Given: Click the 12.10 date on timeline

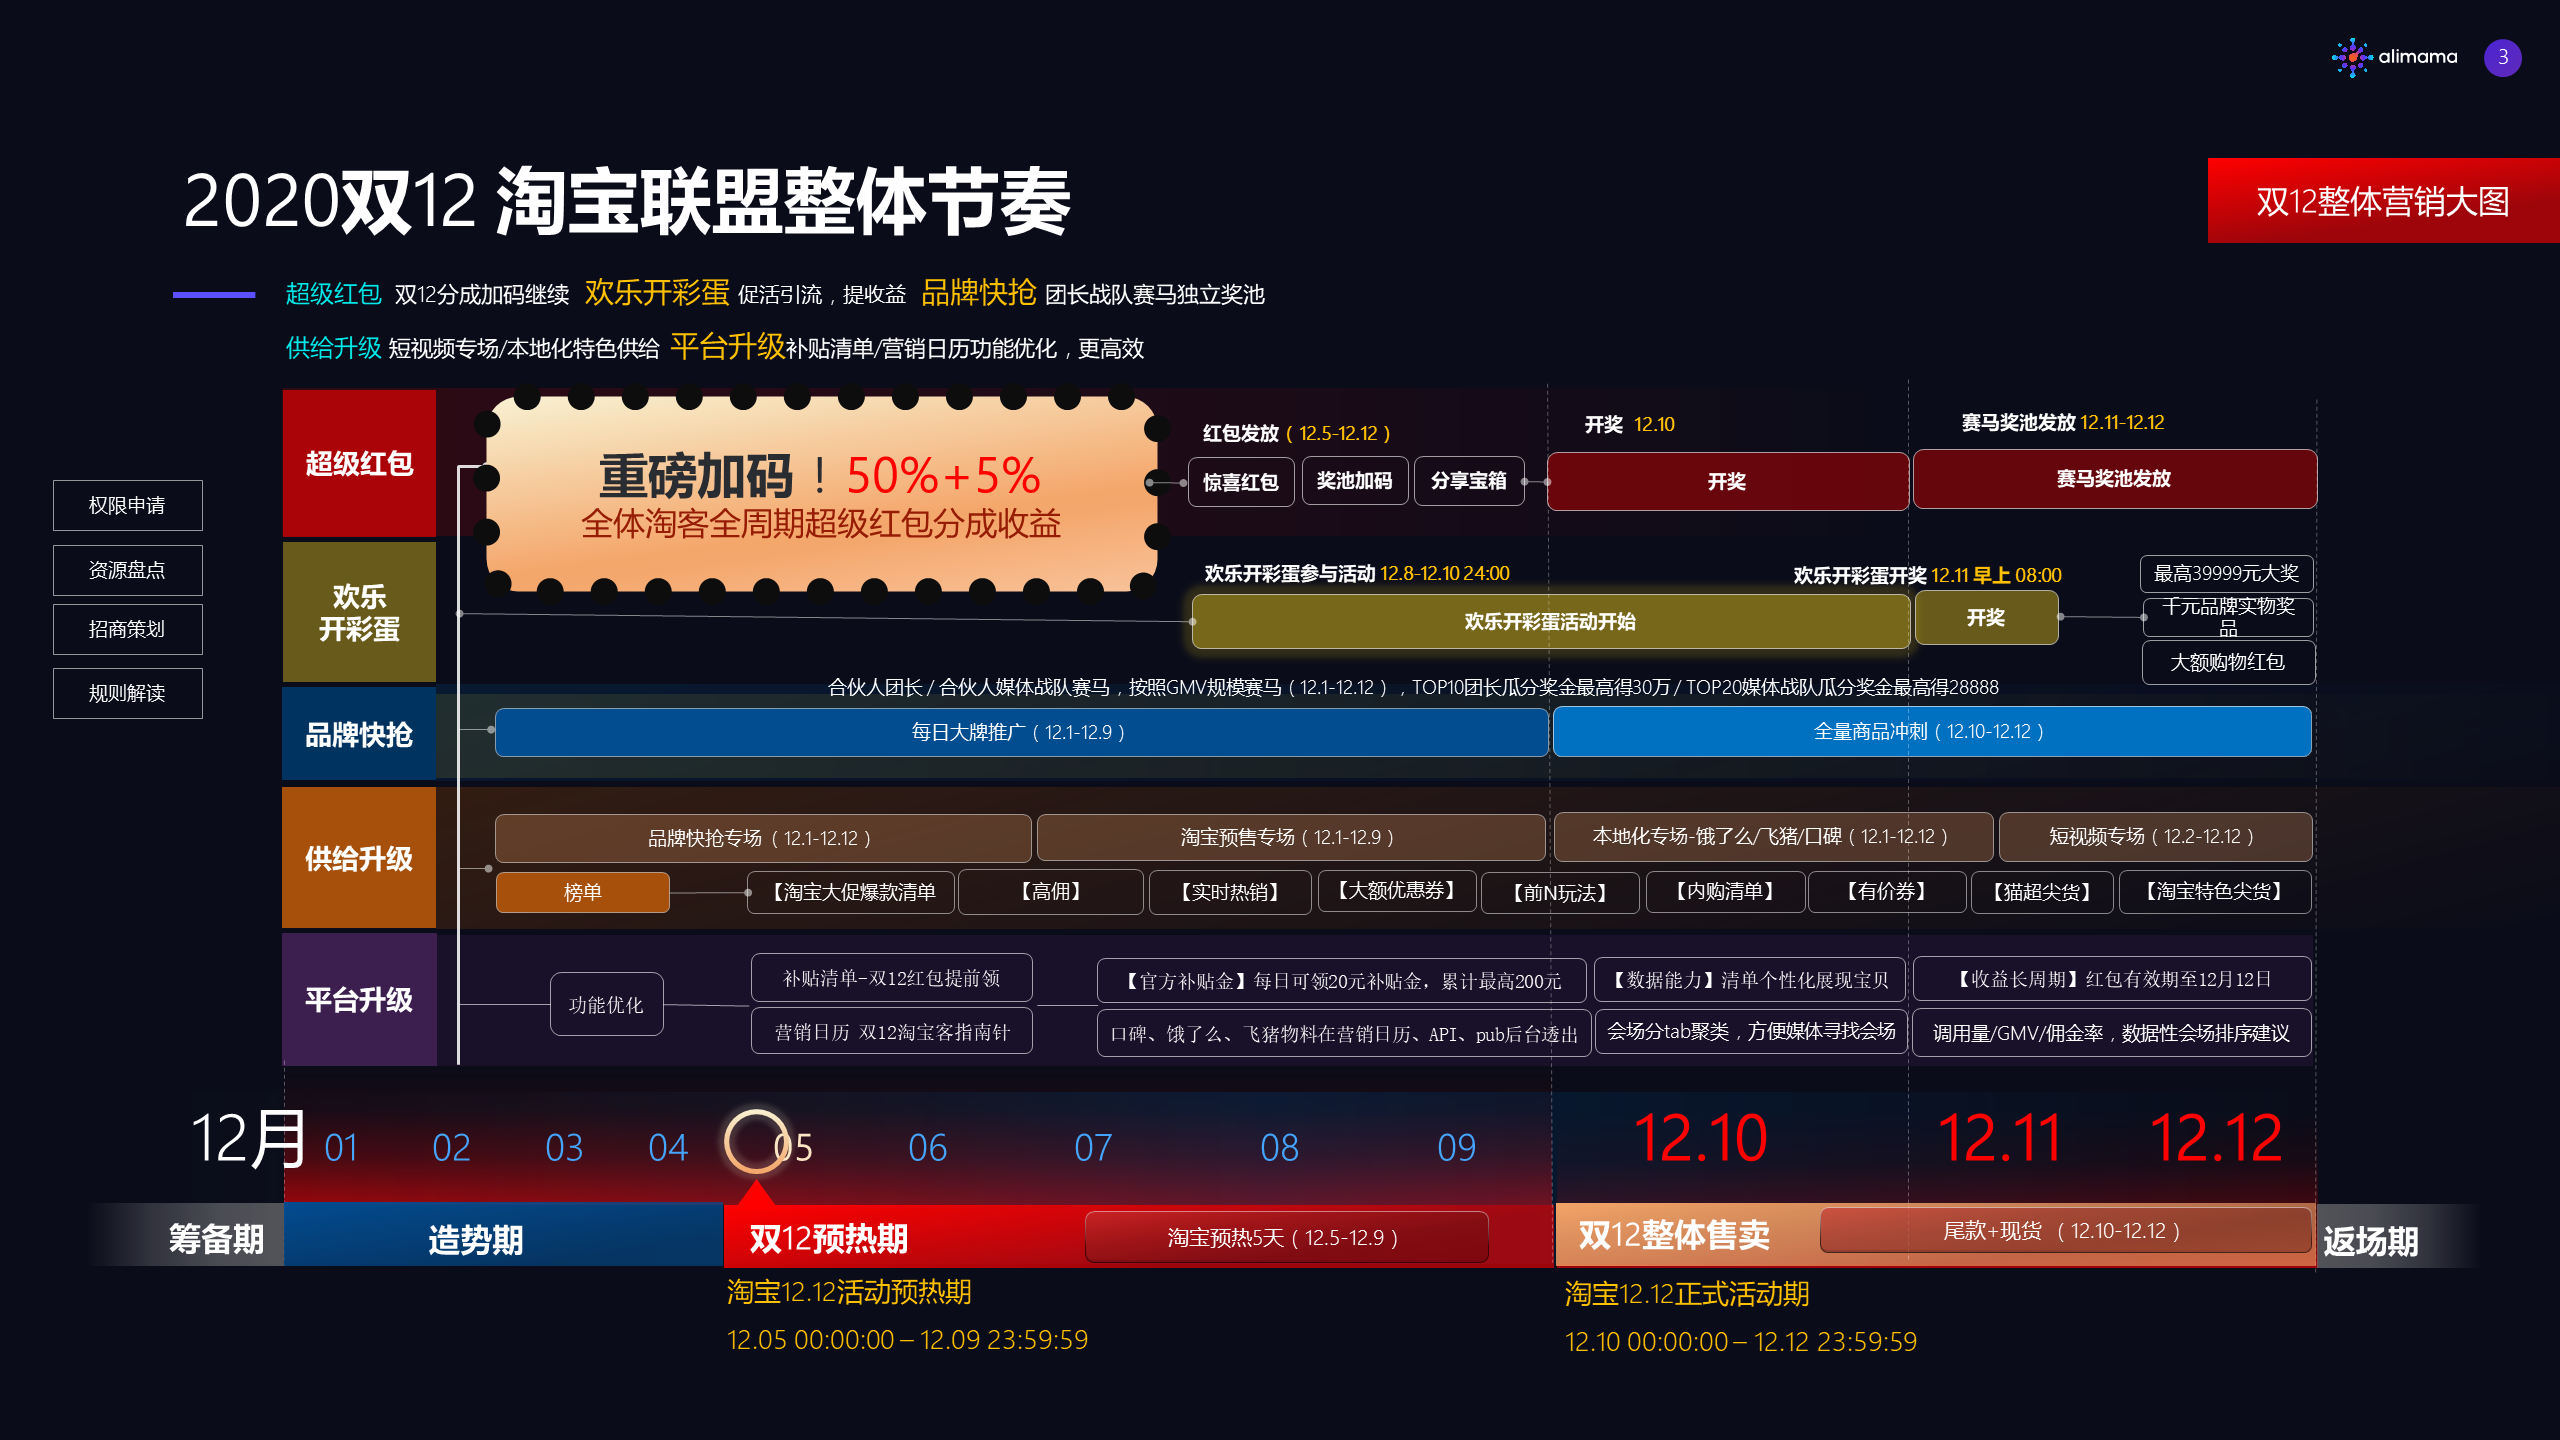Looking at the screenshot, I should [x=1700, y=1138].
